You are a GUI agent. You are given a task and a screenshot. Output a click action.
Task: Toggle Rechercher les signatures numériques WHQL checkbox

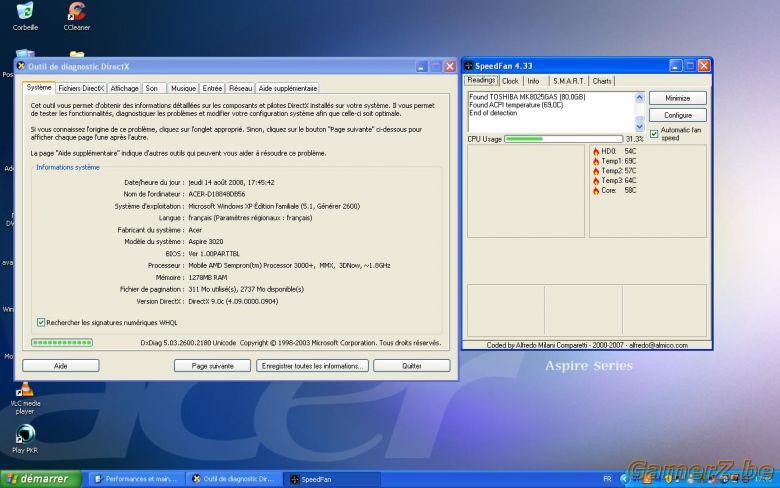tap(41, 322)
